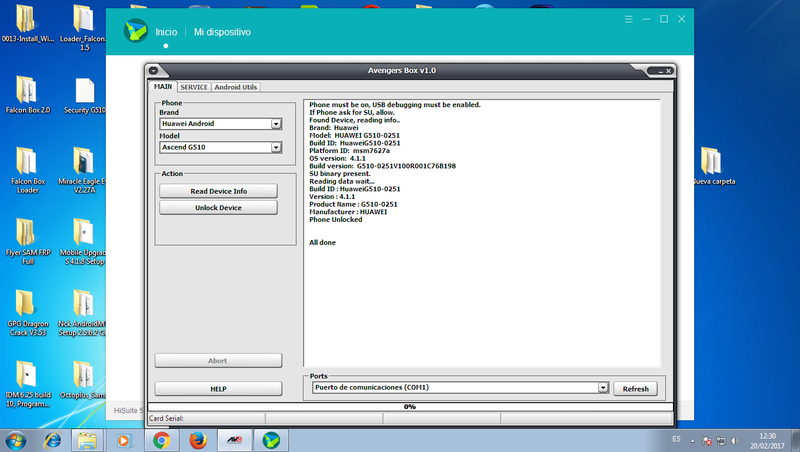The image size is (800, 452).
Task: Show hidden tray icons arrow
Action: click(692, 441)
